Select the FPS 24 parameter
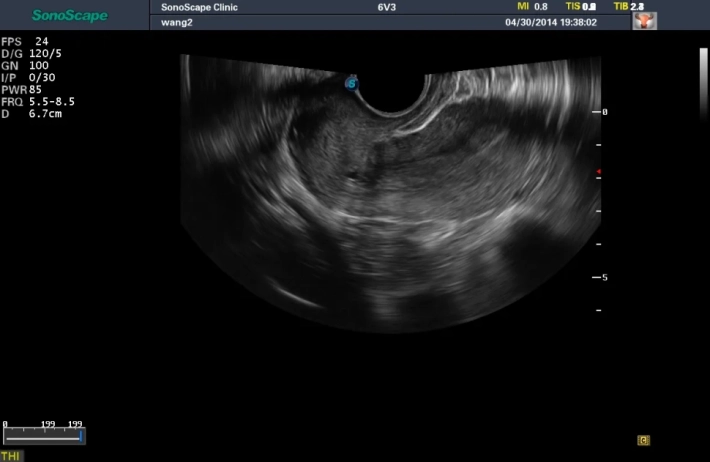Viewport: 710px width, 462px height. tap(27, 41)
